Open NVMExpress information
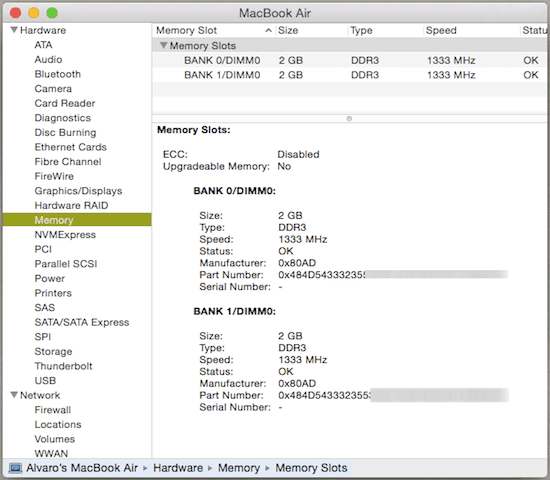 (65, 235)
